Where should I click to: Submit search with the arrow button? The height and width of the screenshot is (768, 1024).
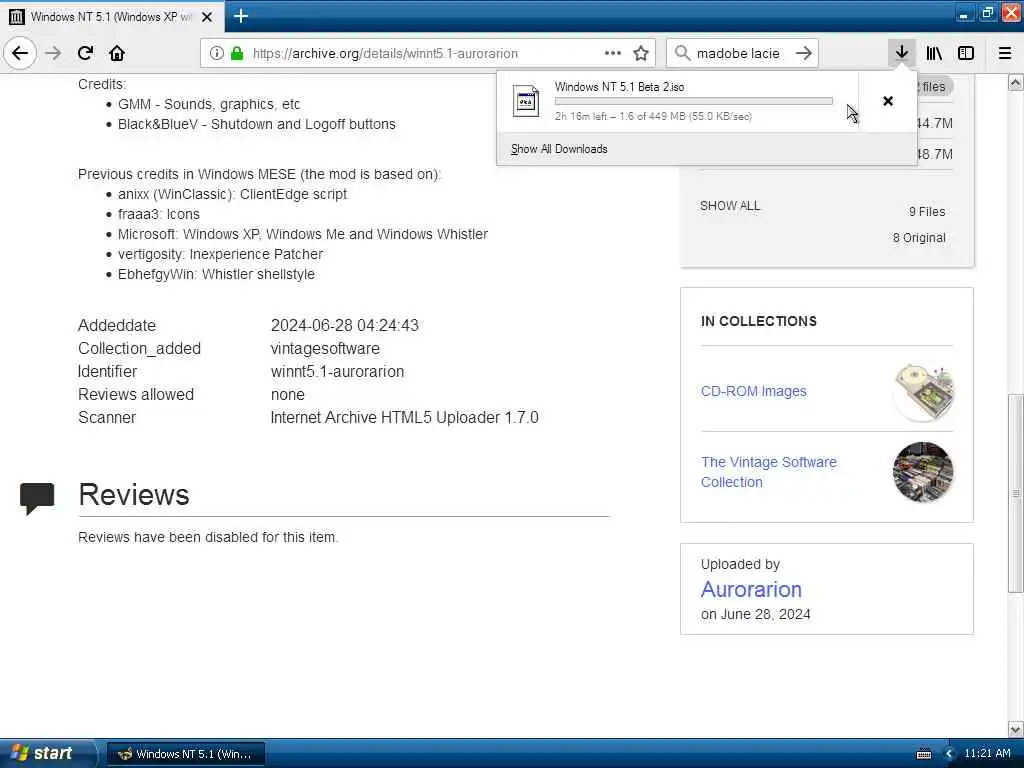point(804,53)
